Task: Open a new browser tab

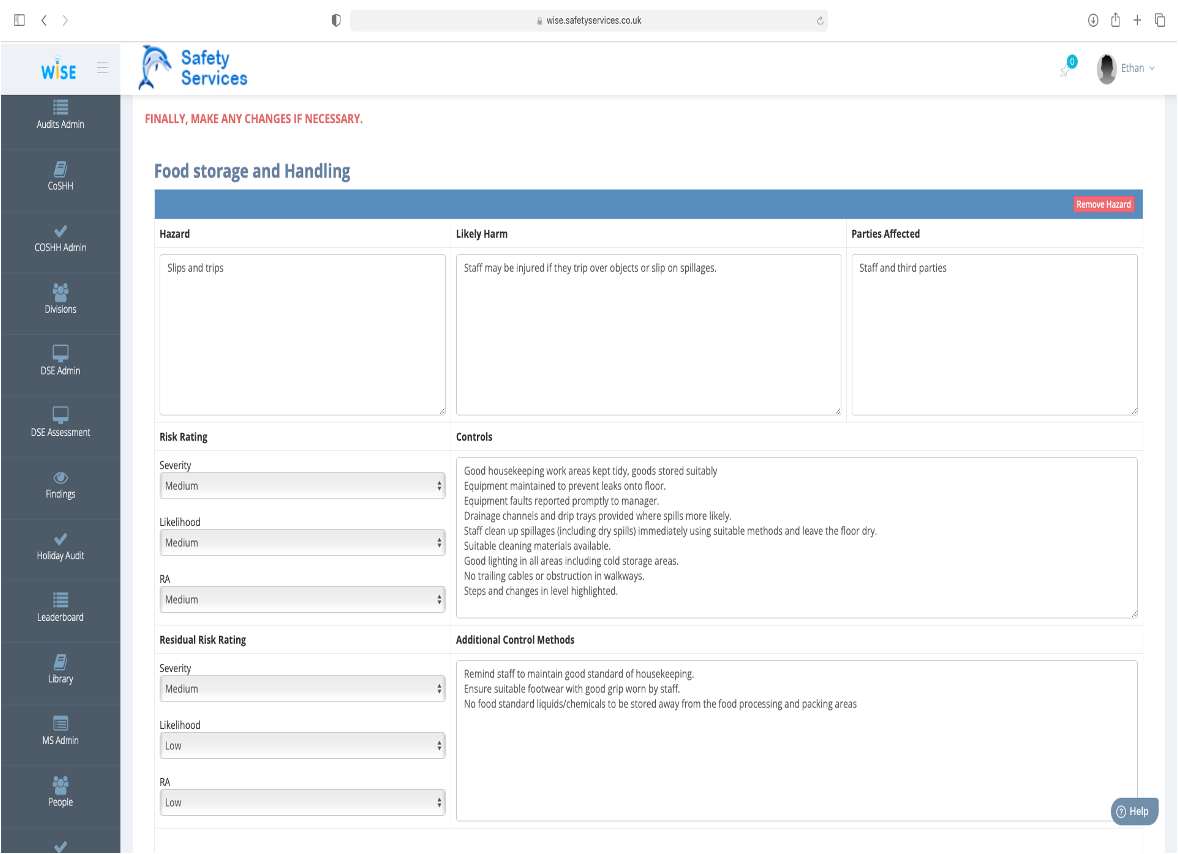Action: [1137, 20]
